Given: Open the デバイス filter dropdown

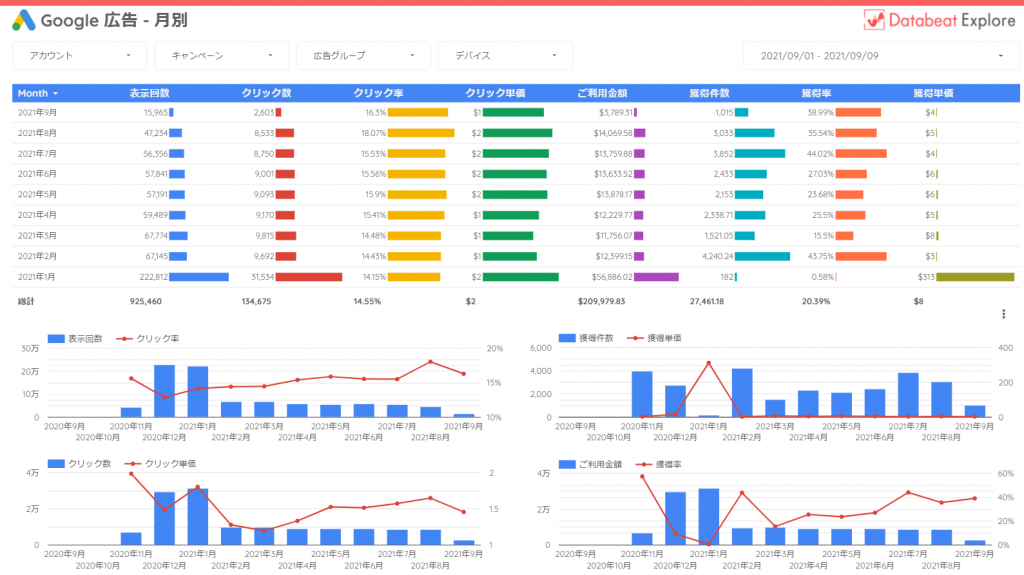Looking at the screenshot, I should [x=504, y=56].
